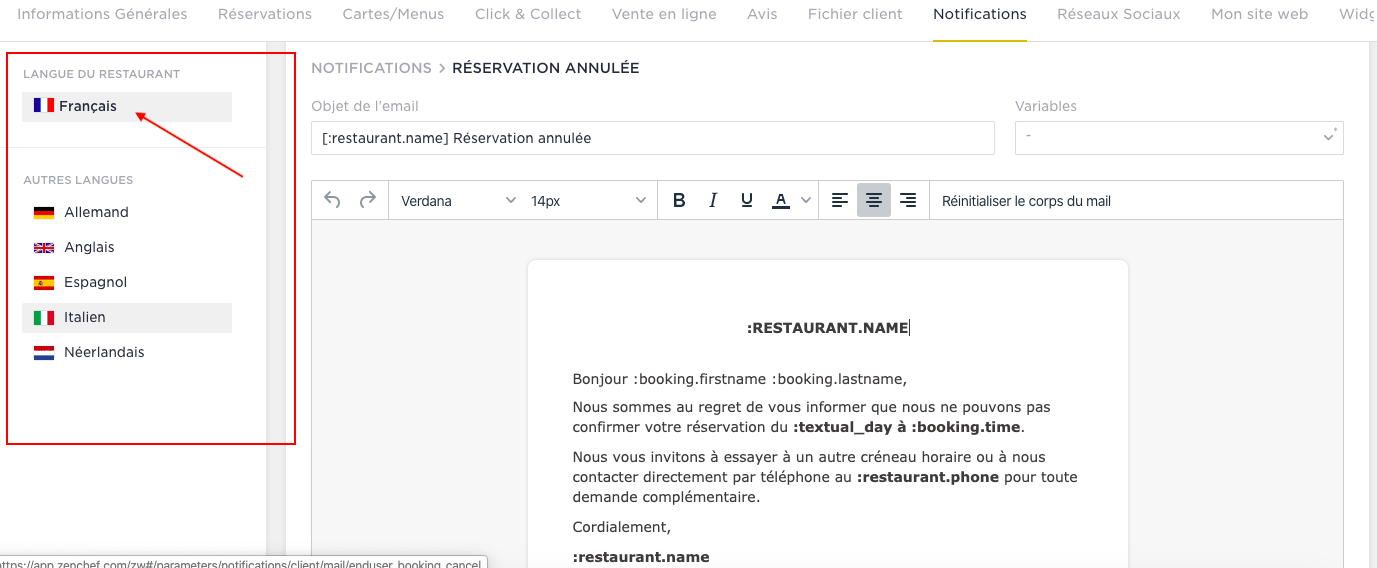Switch to the Avis tab
The width and height of the screenshot is (1377, 568).
pos(762,14)
